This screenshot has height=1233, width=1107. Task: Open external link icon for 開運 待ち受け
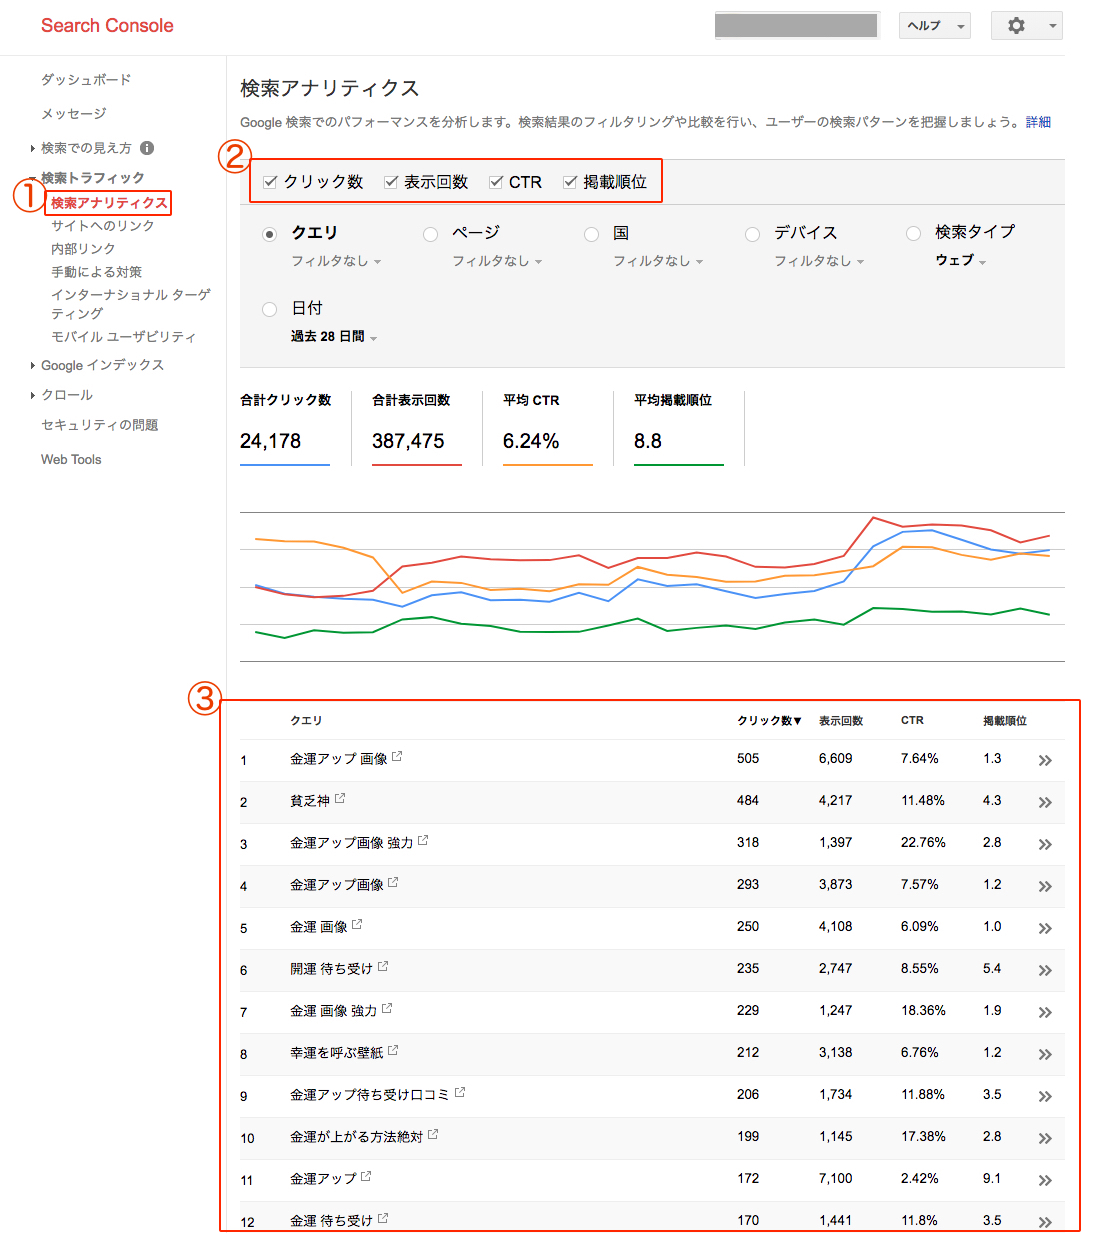(x=383, y=967)
